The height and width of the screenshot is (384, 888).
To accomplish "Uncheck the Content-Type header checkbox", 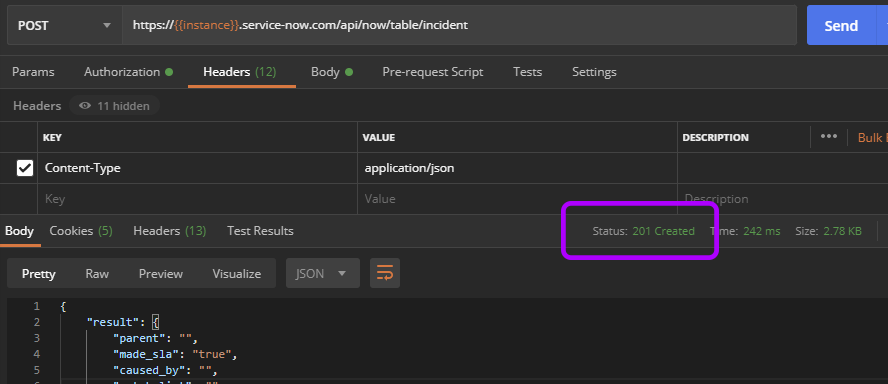I will coord(25,168).
